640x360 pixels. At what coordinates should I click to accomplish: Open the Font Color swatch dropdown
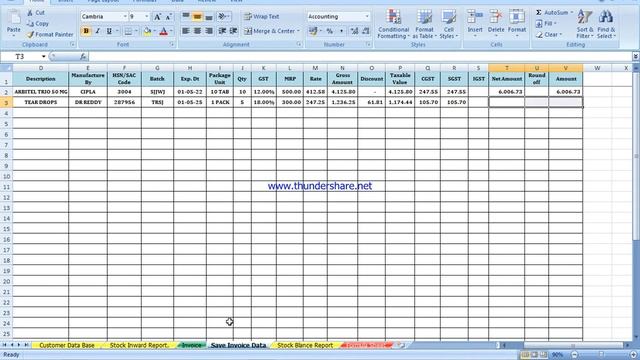pyautogui.click(x=171, y=31)
